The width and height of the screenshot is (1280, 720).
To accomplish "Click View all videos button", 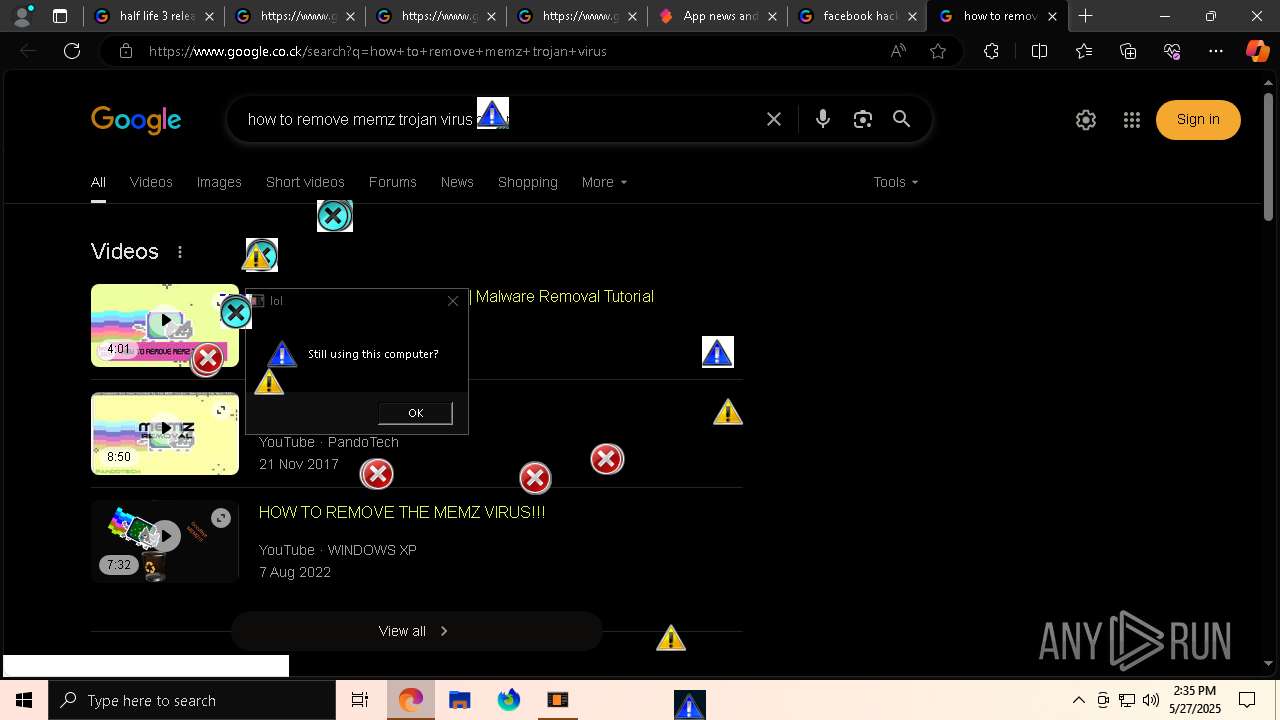I will [x=416, y=631].
